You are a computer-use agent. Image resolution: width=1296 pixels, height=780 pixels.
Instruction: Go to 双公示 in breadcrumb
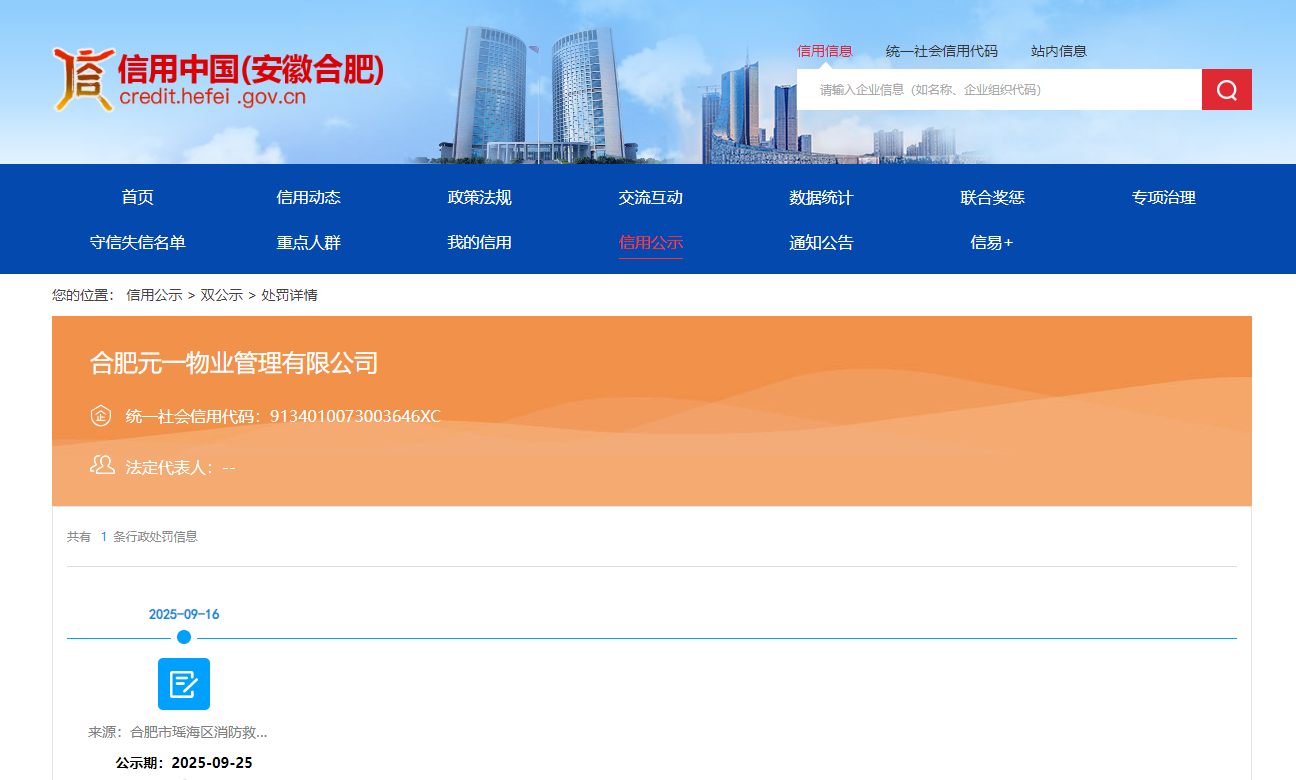point(222,295)
